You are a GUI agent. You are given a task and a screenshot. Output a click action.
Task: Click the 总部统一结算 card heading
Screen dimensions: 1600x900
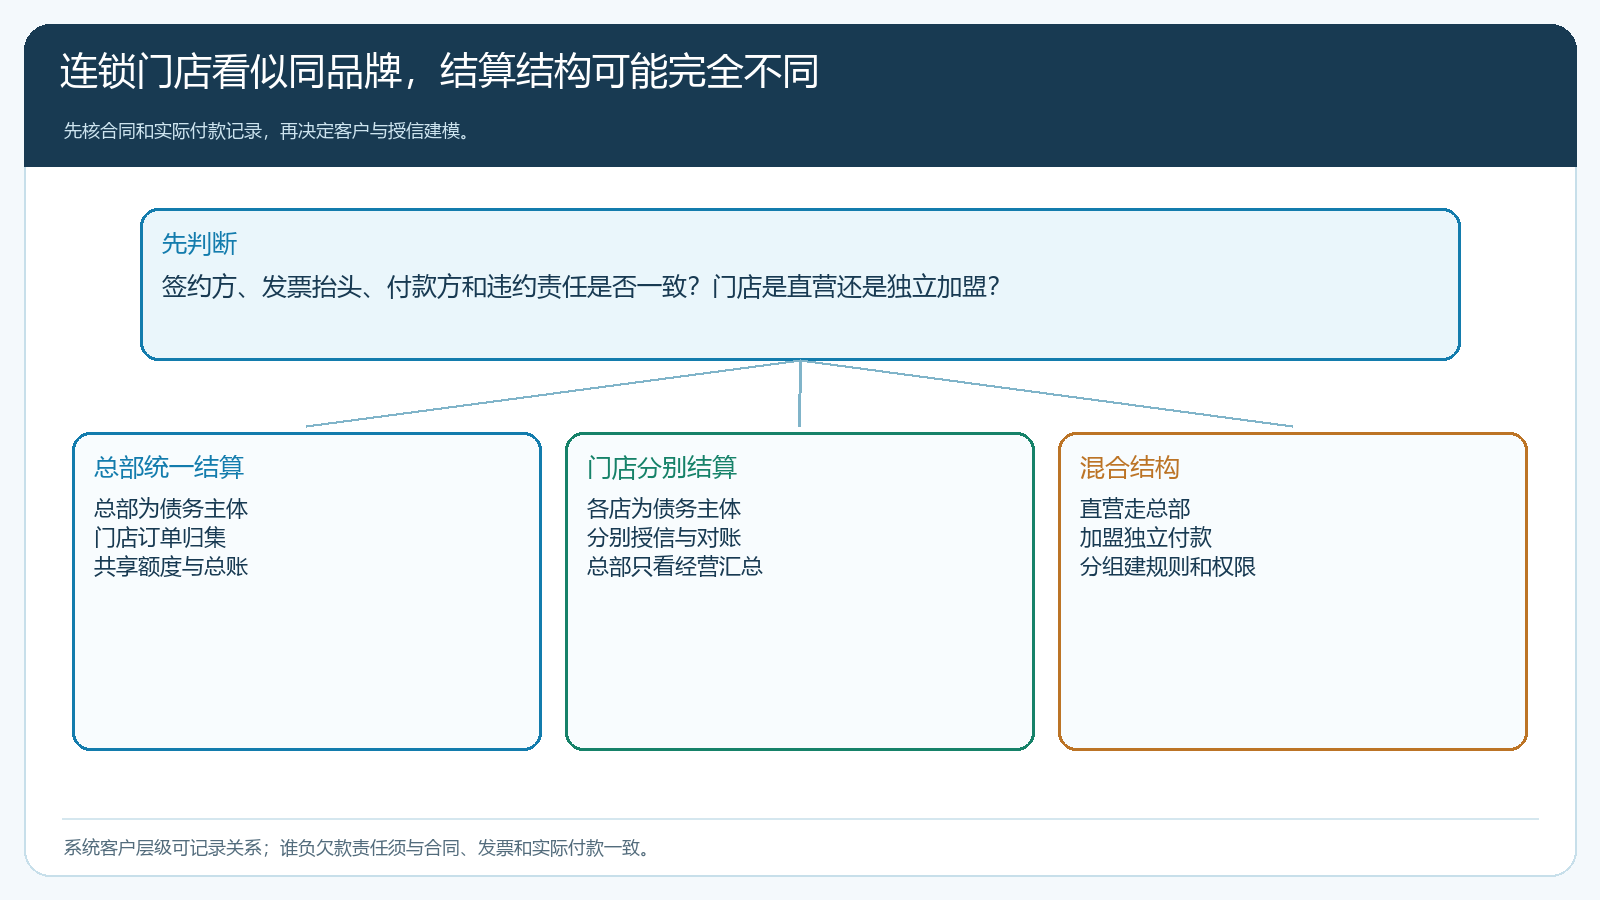coord(169,467)
